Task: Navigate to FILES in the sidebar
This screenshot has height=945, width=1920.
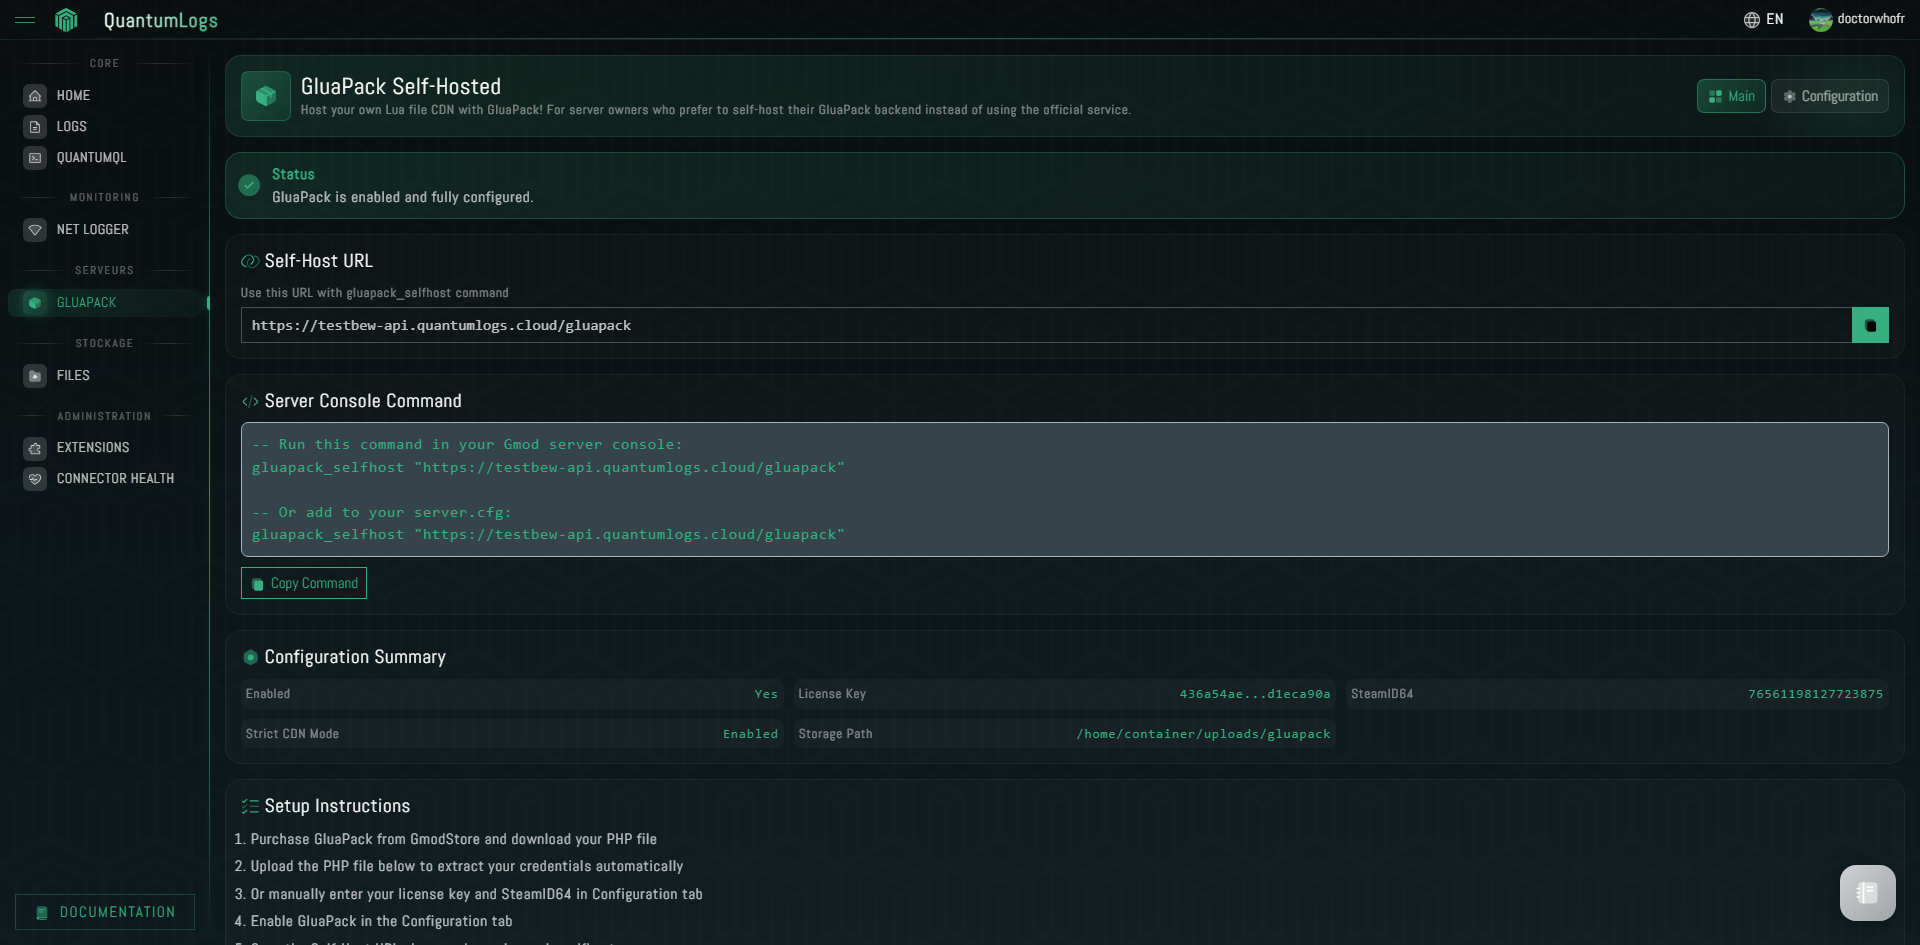Action: point(73,376)
